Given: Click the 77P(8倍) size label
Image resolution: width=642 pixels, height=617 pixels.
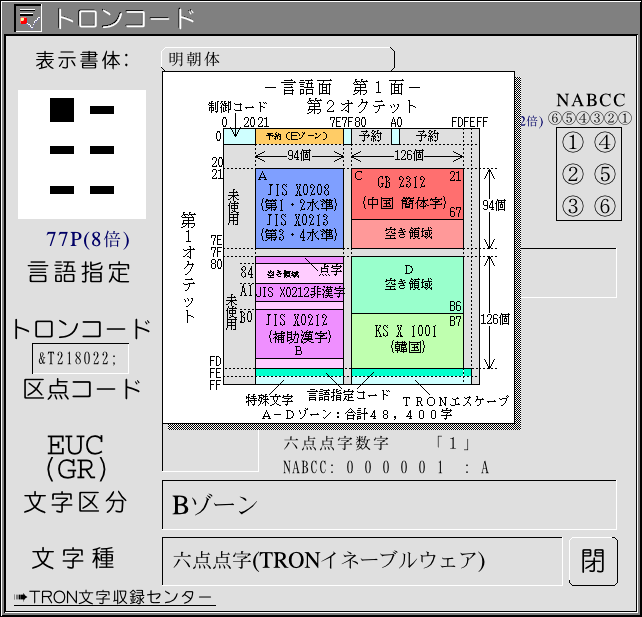Looking at the screenshot, I should pos(87,240).
